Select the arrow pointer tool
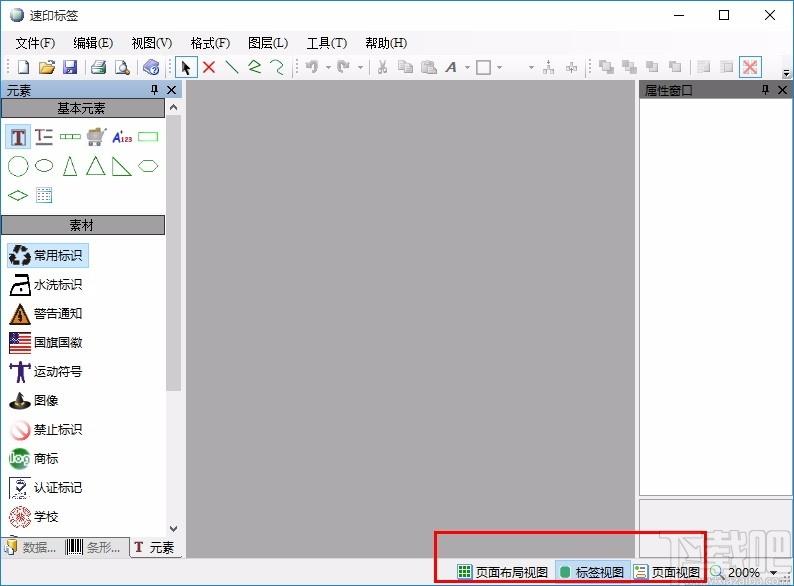Viewport: 794px width, 586px height. point(186,67)
